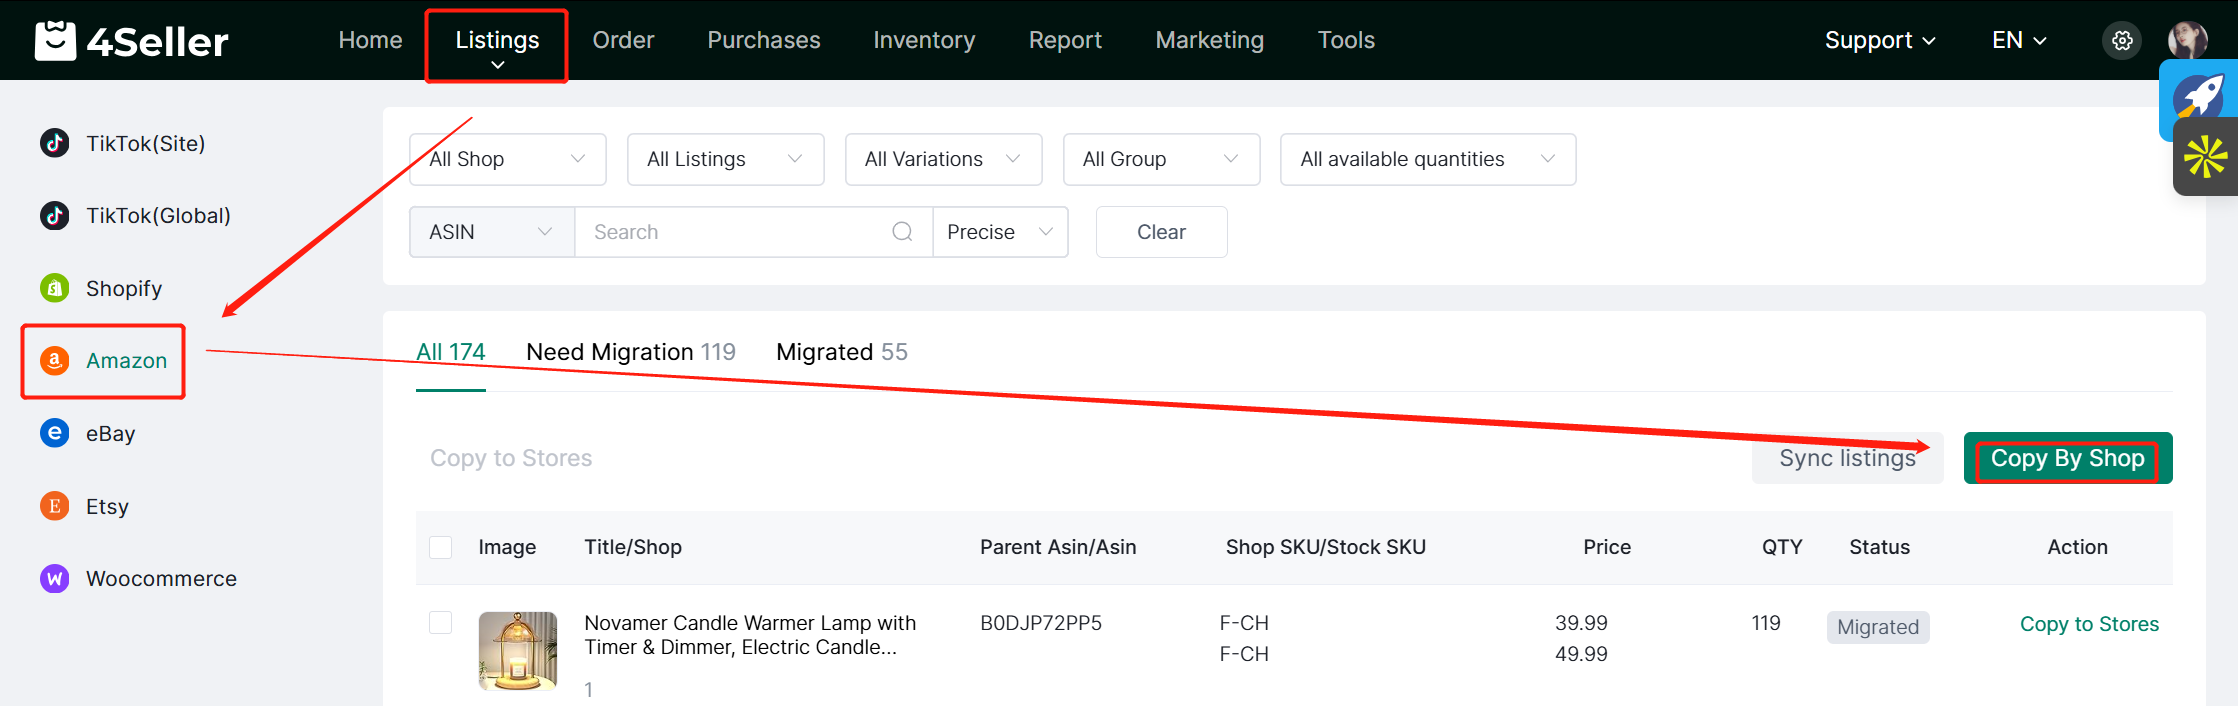Image resolution: width=2238 pixels, height=706 pixels.
Task: Open the All Group dropdown
Action: (x=1162, y=159)
